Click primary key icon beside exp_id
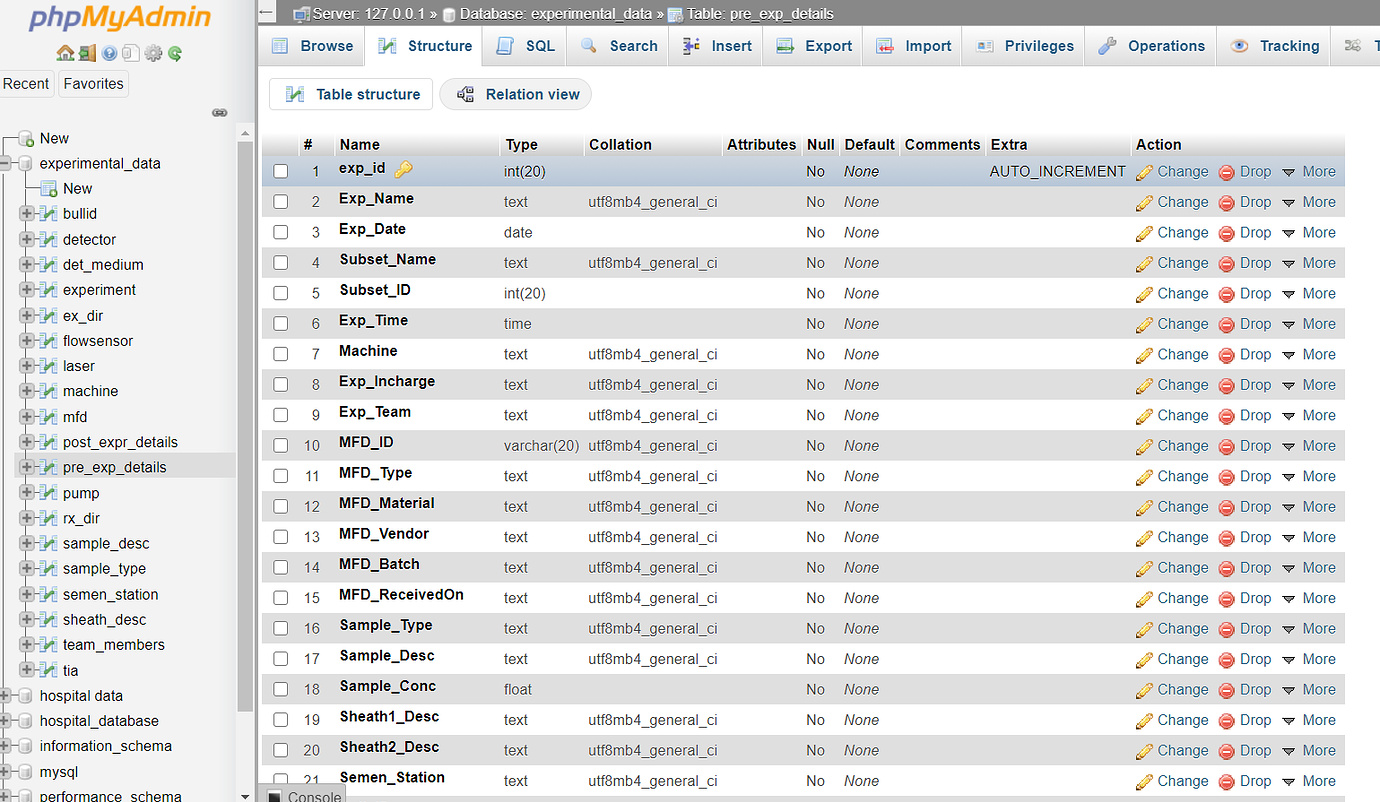This screenshot has height=802, width=1380. click(x=403, y=170)
